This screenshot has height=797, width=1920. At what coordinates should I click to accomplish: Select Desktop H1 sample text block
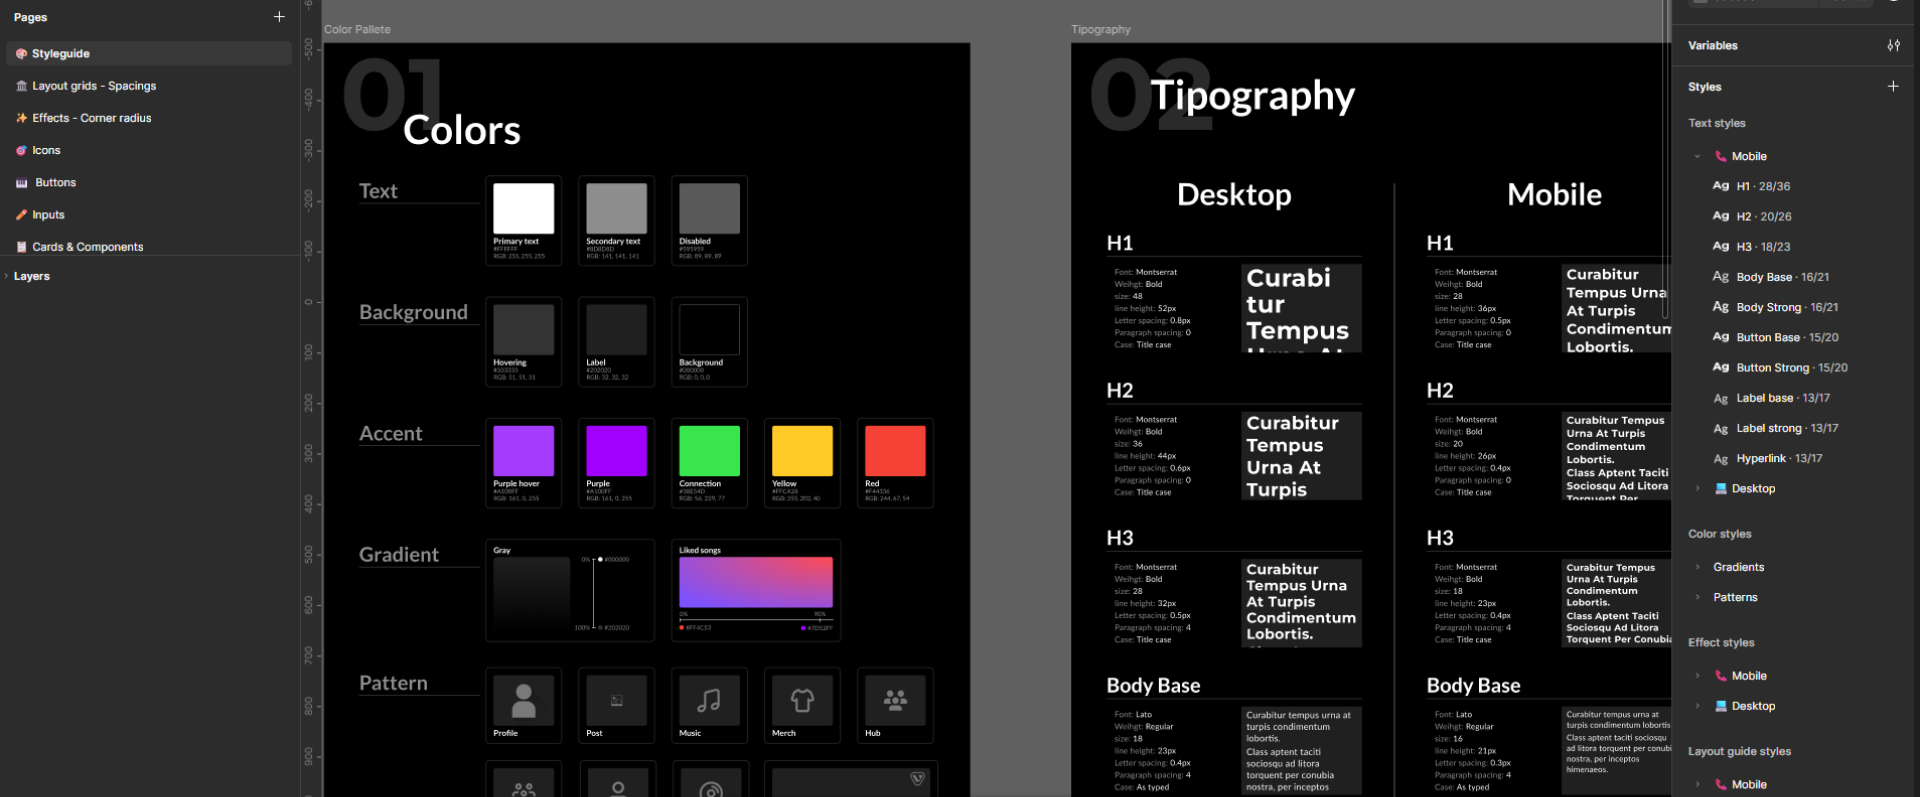coord(1301,308)
